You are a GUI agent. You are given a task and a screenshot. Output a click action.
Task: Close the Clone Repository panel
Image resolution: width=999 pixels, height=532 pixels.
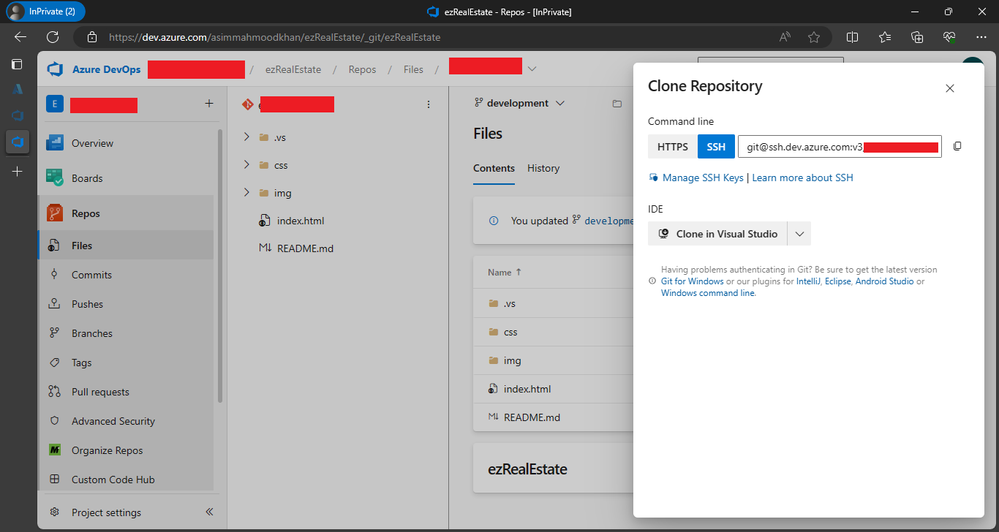tap(950, 88)
